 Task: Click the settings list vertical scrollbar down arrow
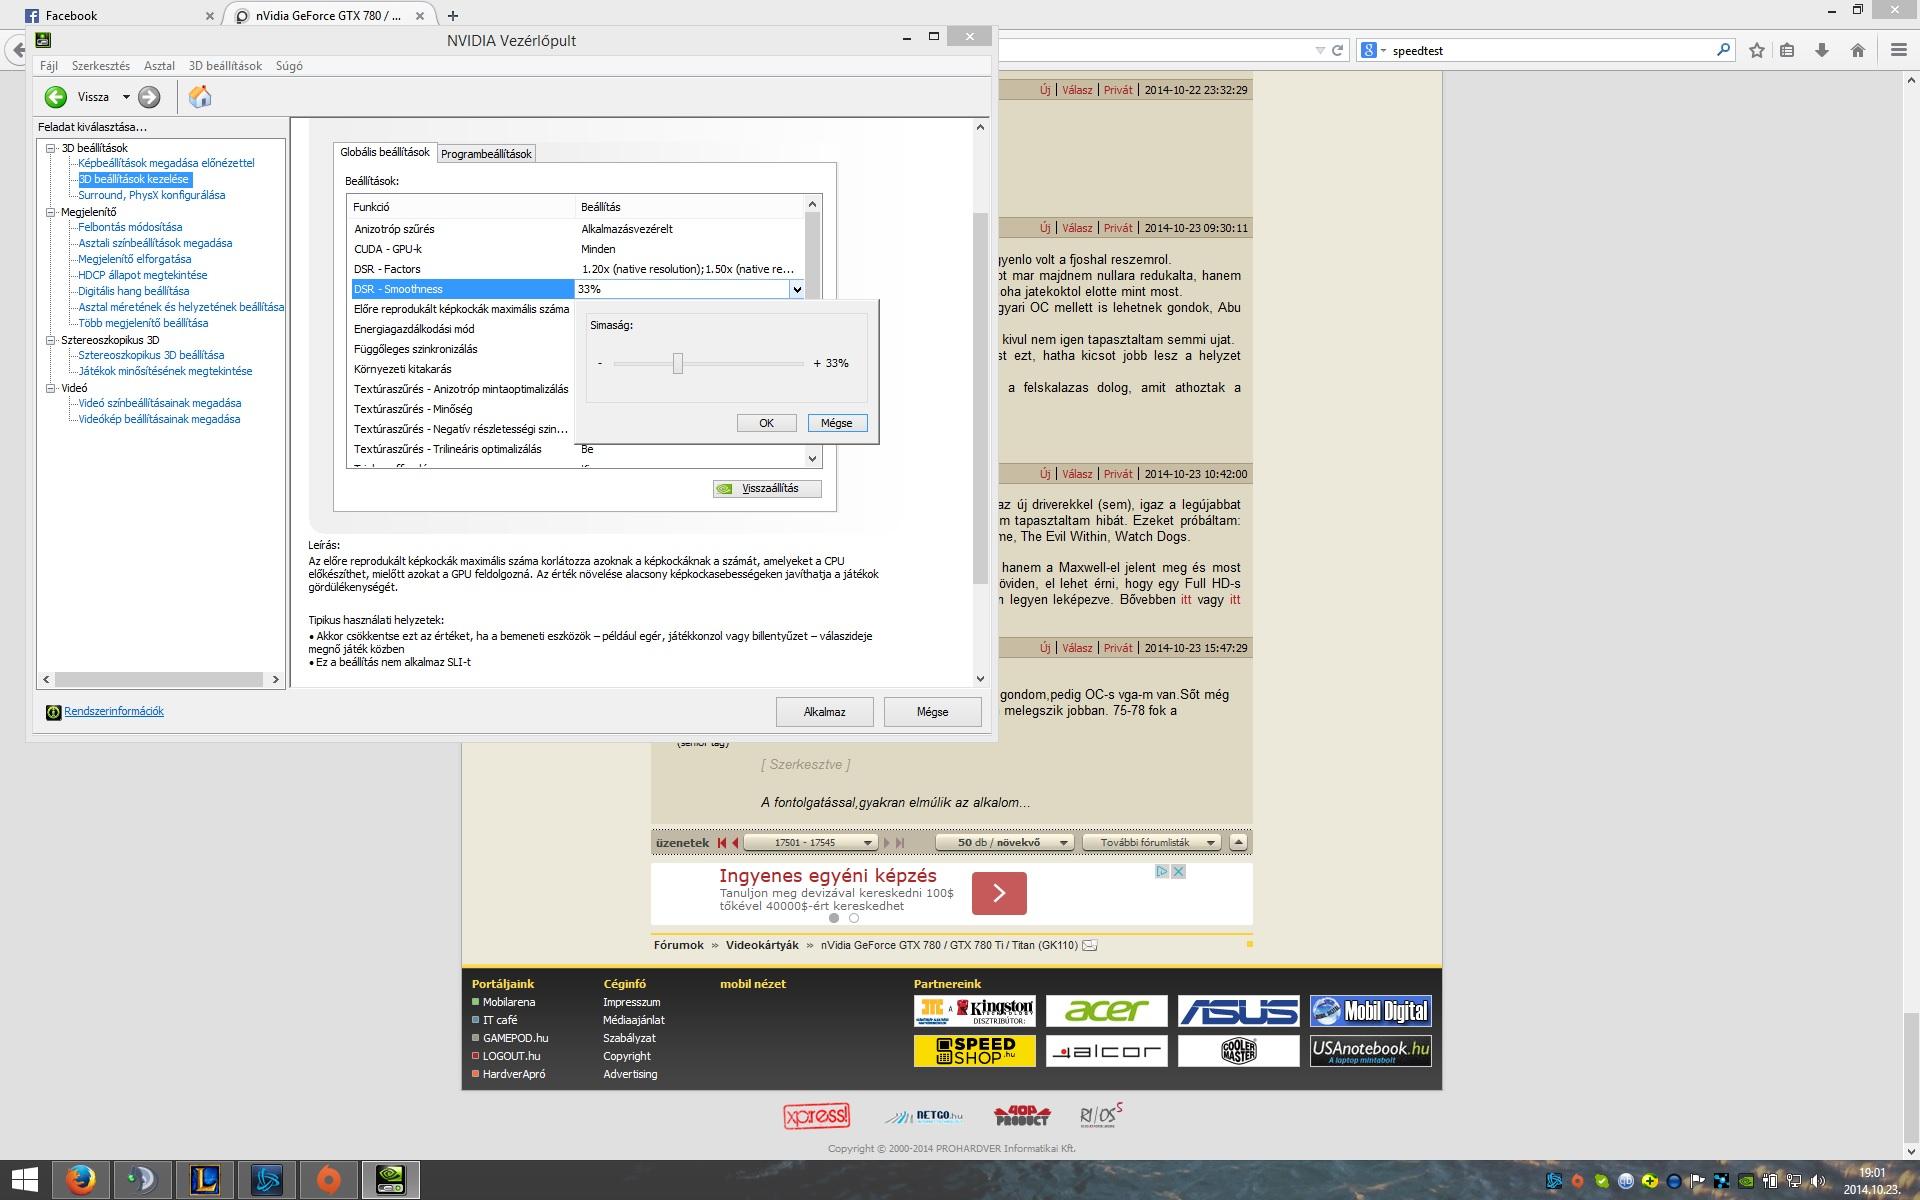[812, 458]
